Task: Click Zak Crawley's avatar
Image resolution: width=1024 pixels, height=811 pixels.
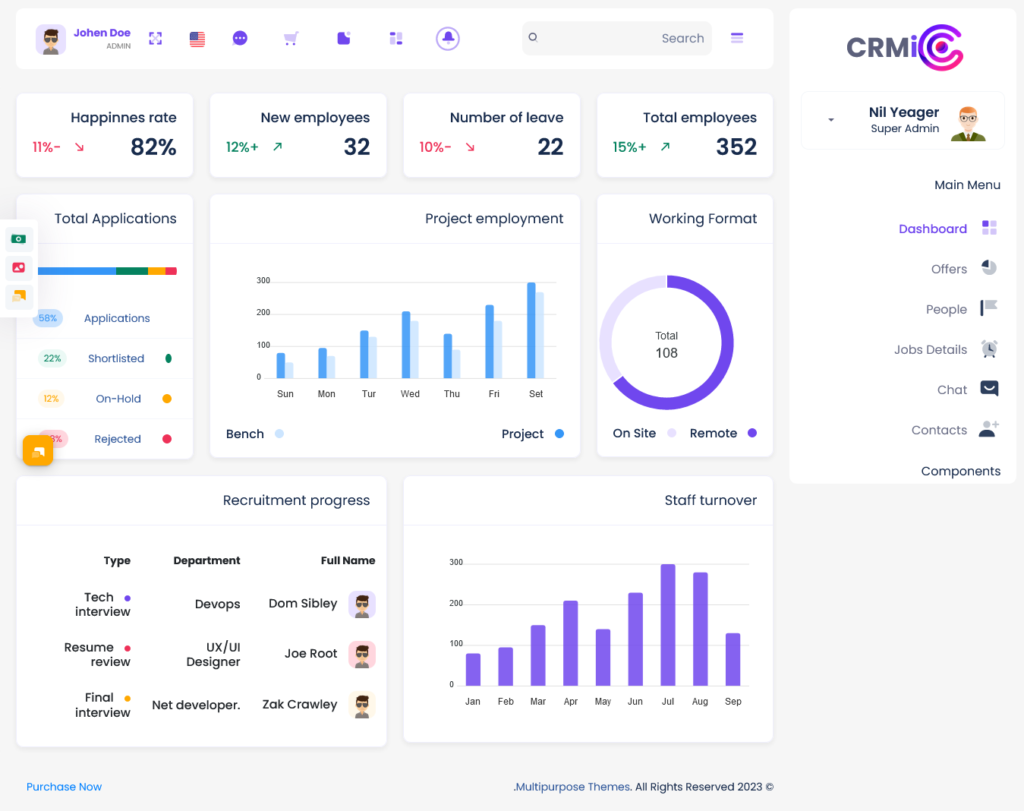Action: tap(362, 705)
